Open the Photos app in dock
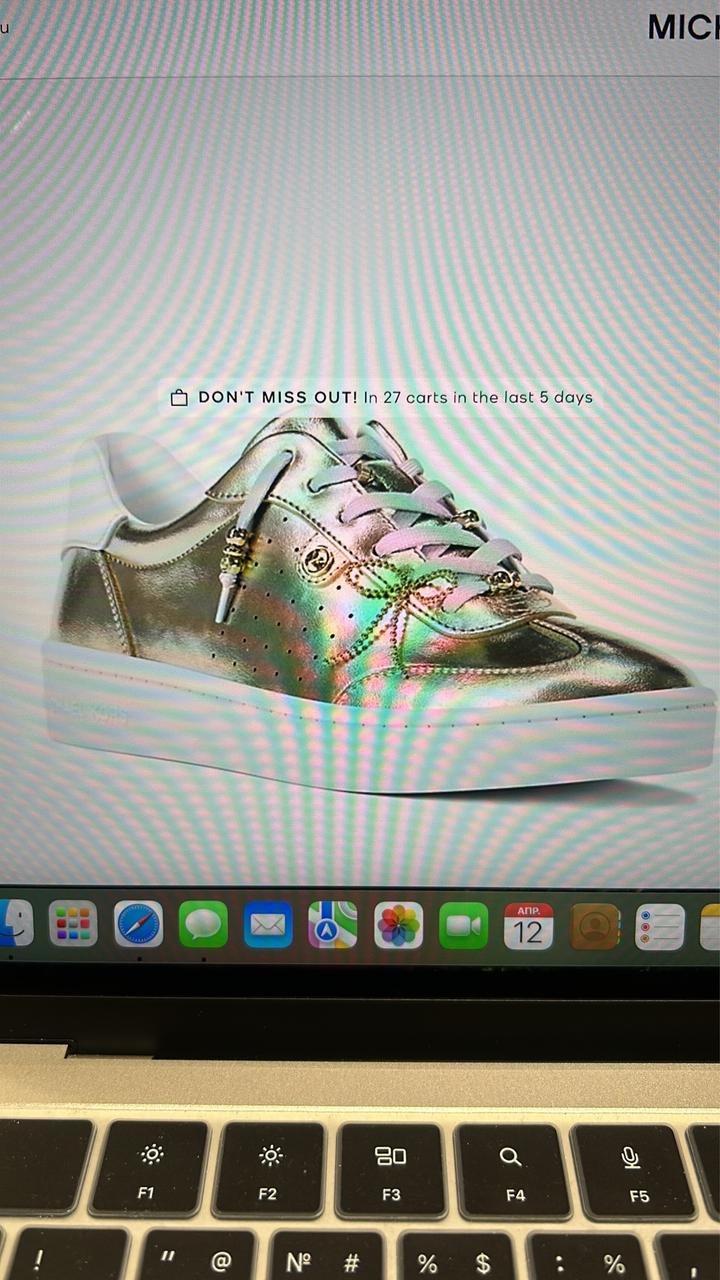 (x=399, y=925)
